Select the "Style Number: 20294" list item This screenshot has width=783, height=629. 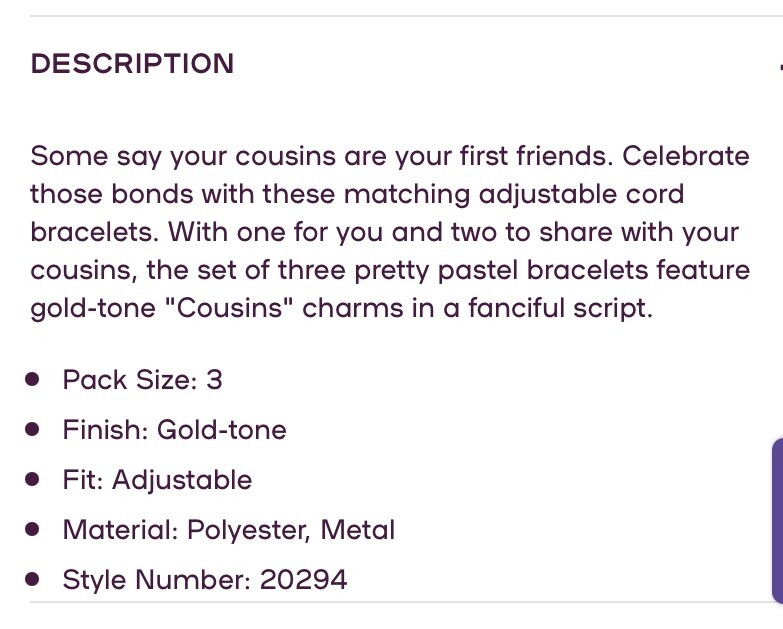click(204, 580)
